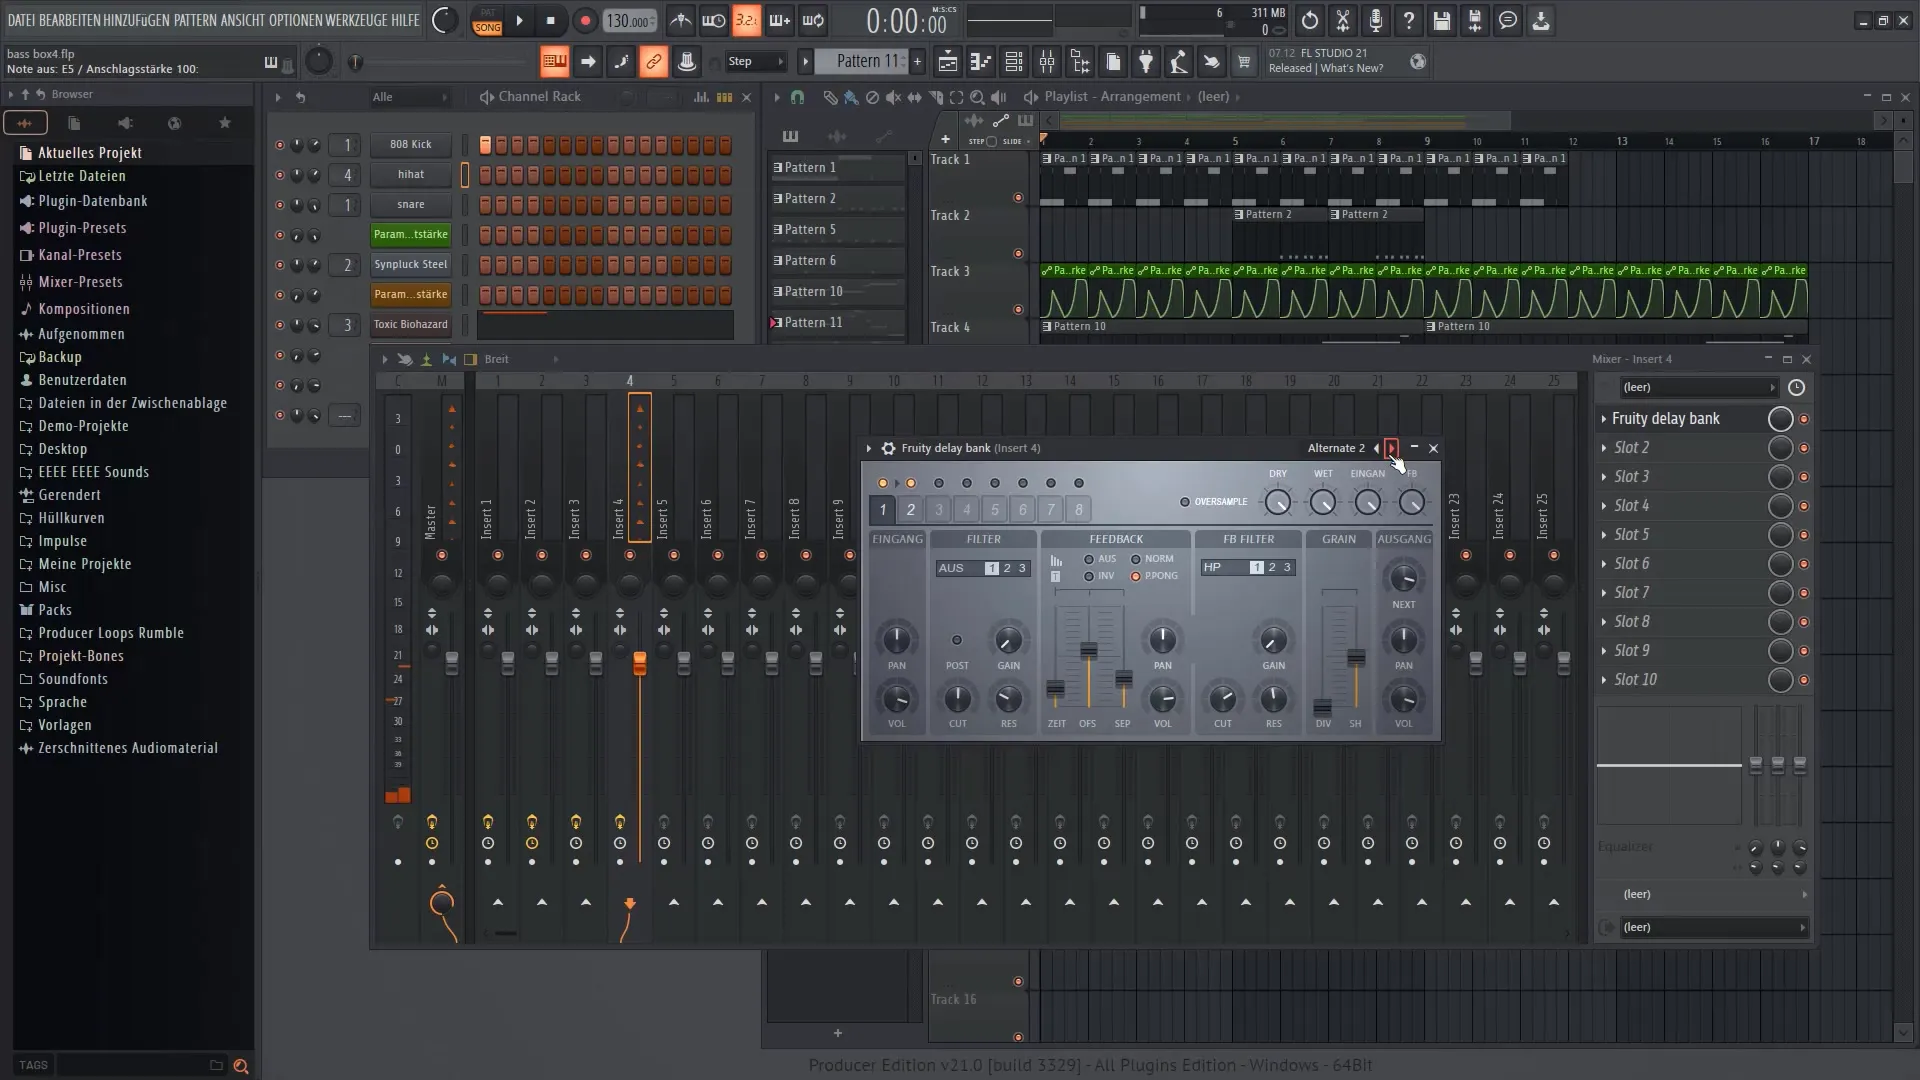
Task: Open the HINZUFÜGEN menu
Action: [136, 20]
